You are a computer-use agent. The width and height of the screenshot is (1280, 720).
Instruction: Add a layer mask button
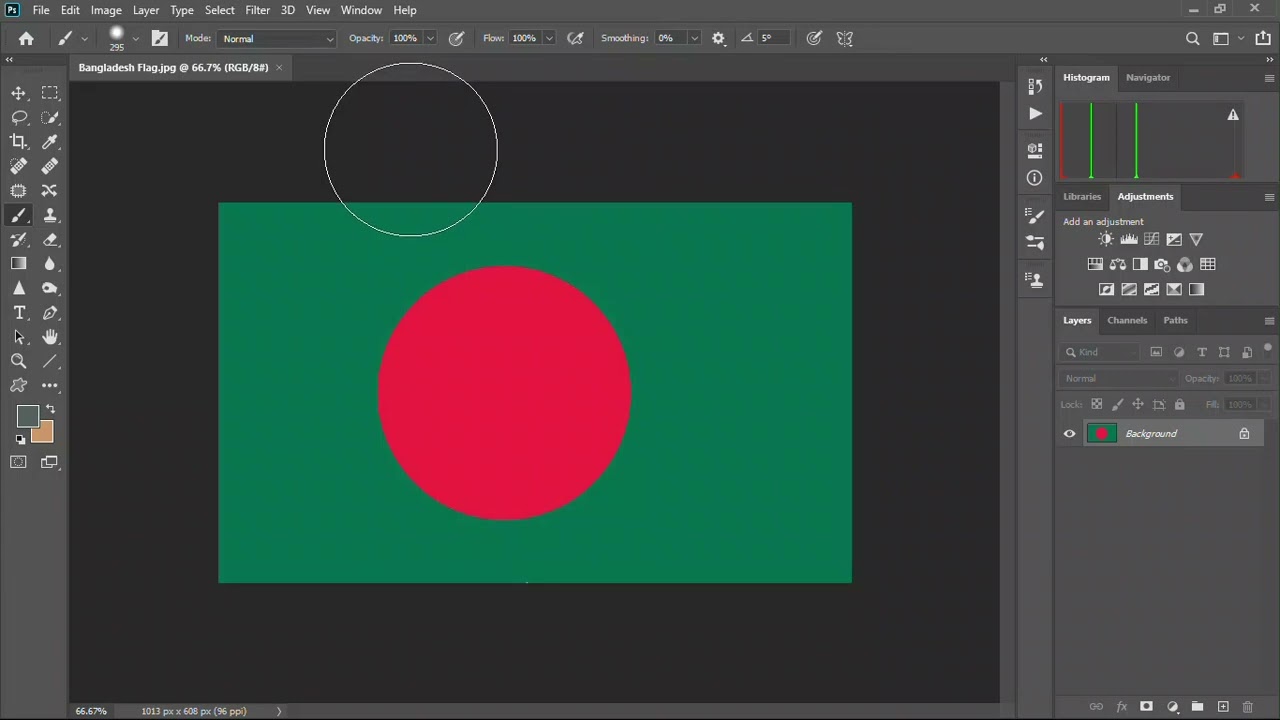1147,707
